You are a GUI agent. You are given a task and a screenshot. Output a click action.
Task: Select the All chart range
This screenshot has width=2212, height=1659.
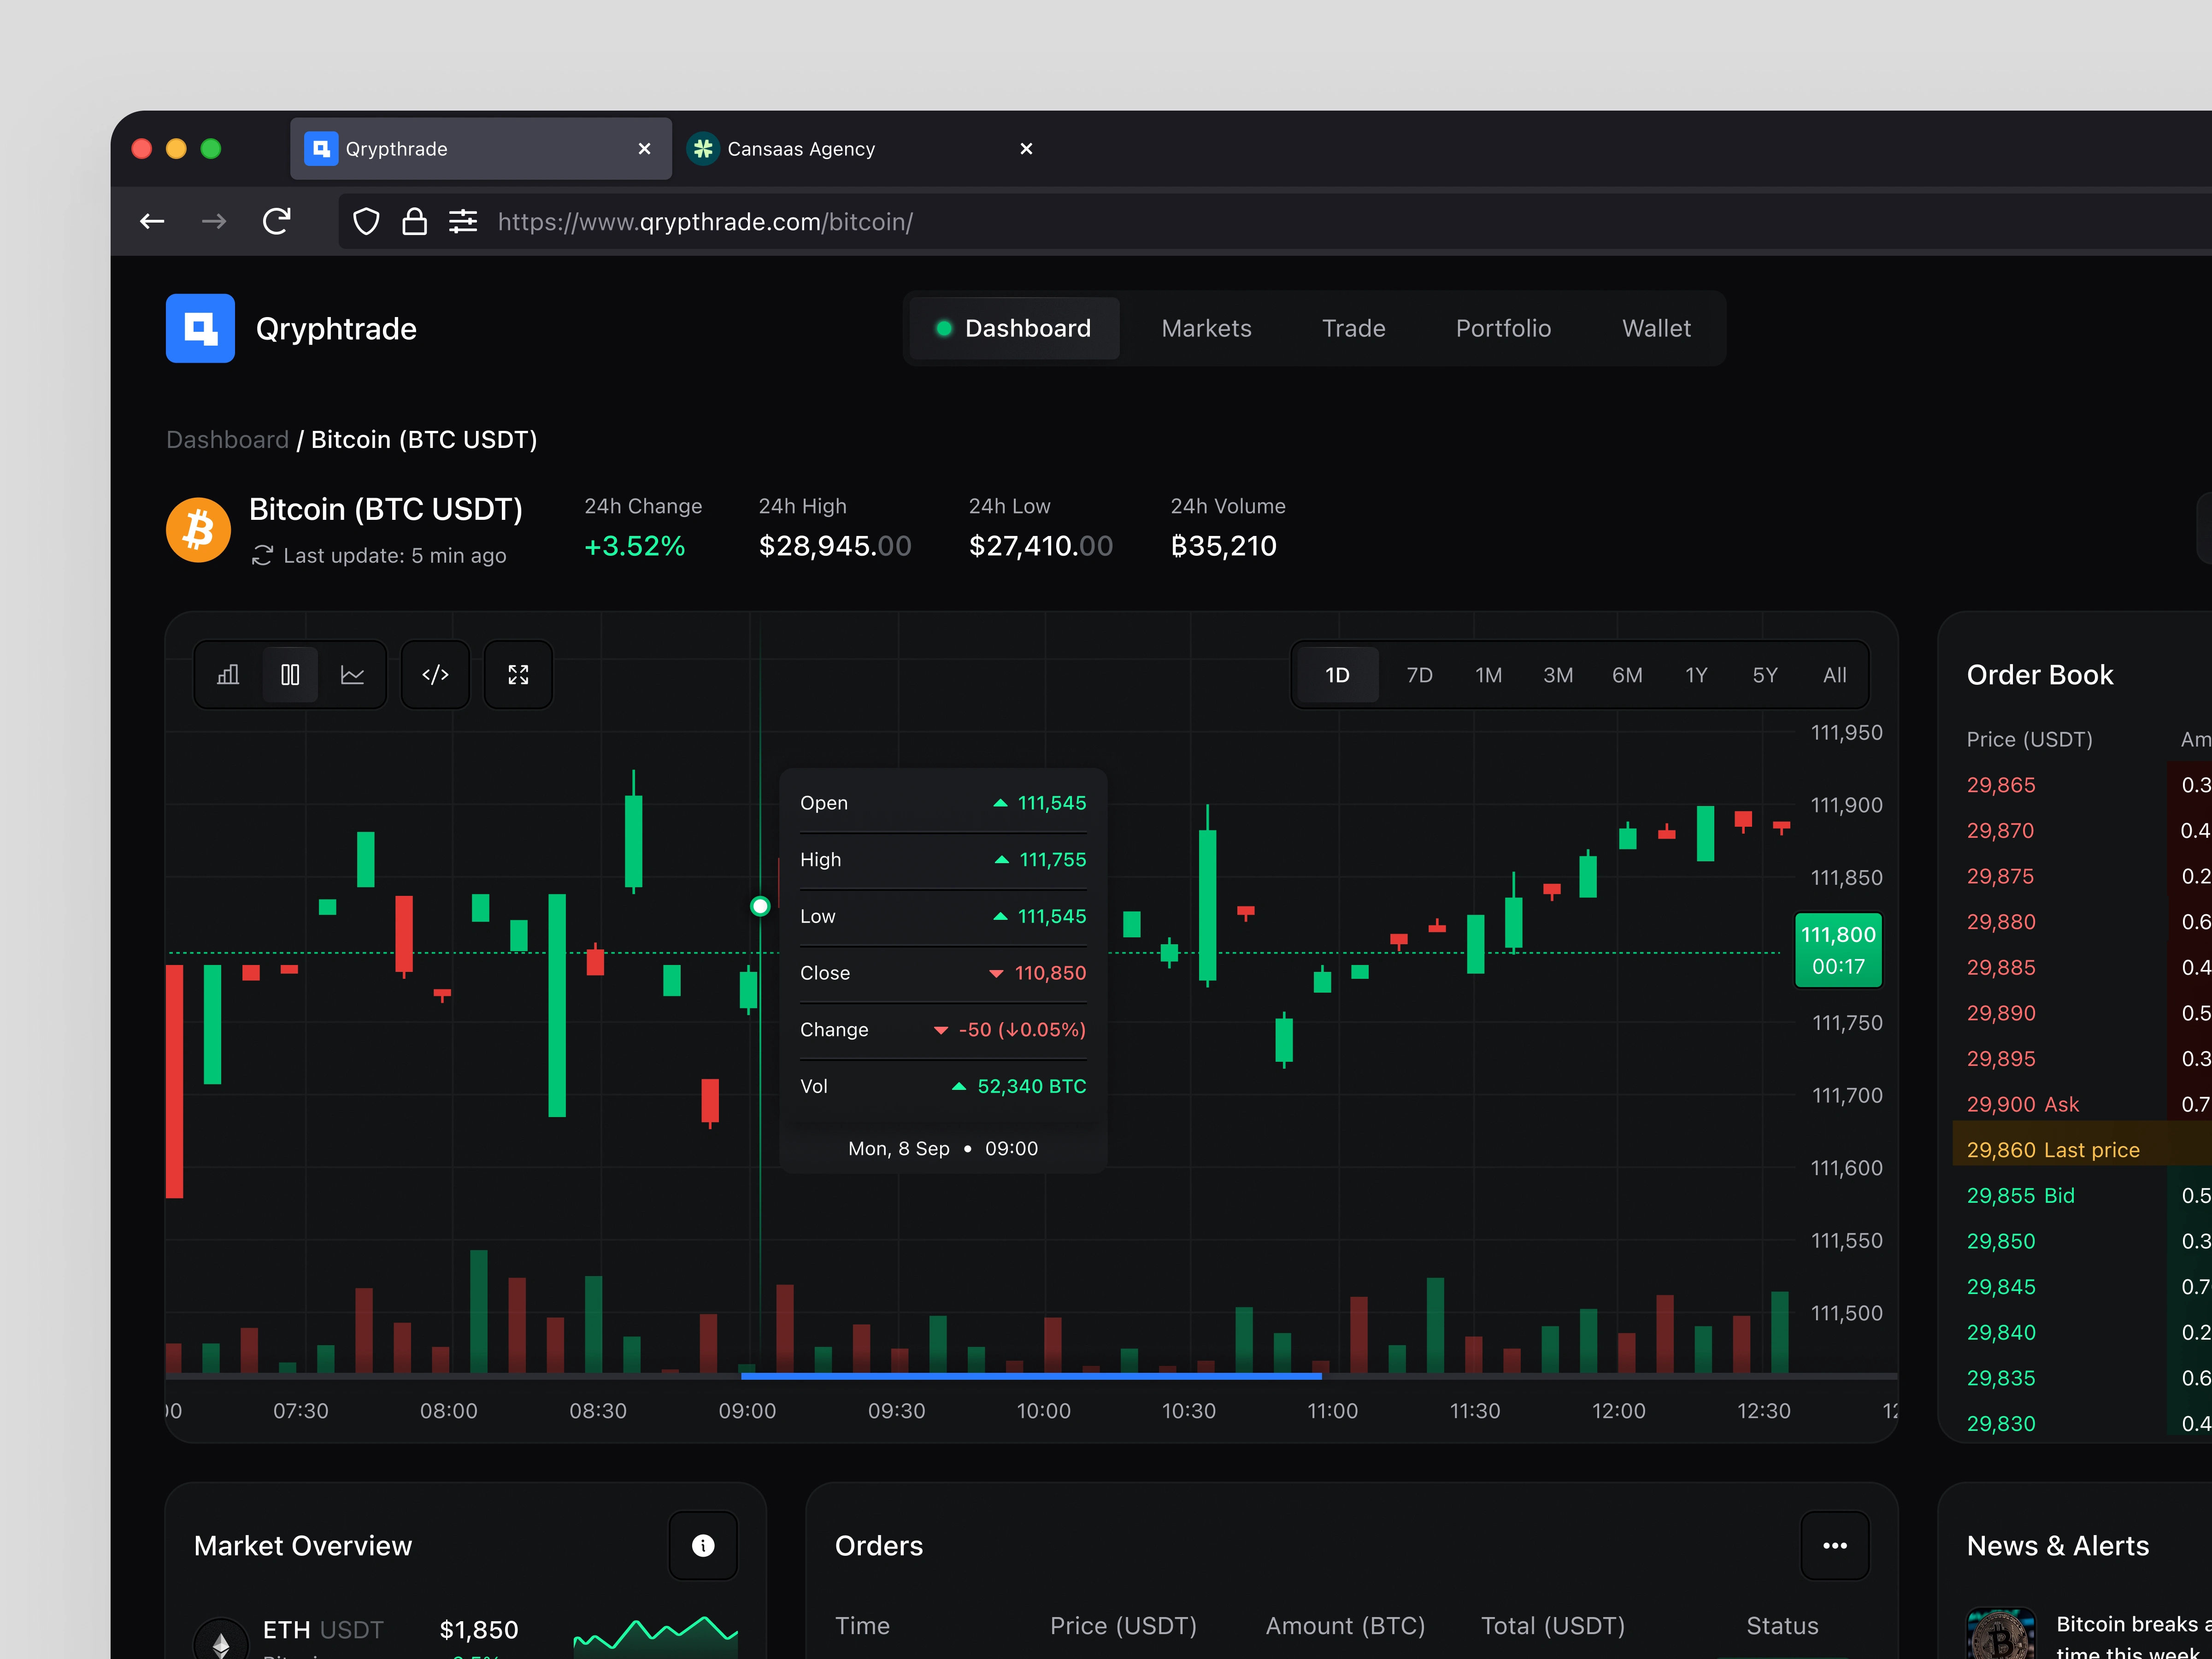(1834, 675)
